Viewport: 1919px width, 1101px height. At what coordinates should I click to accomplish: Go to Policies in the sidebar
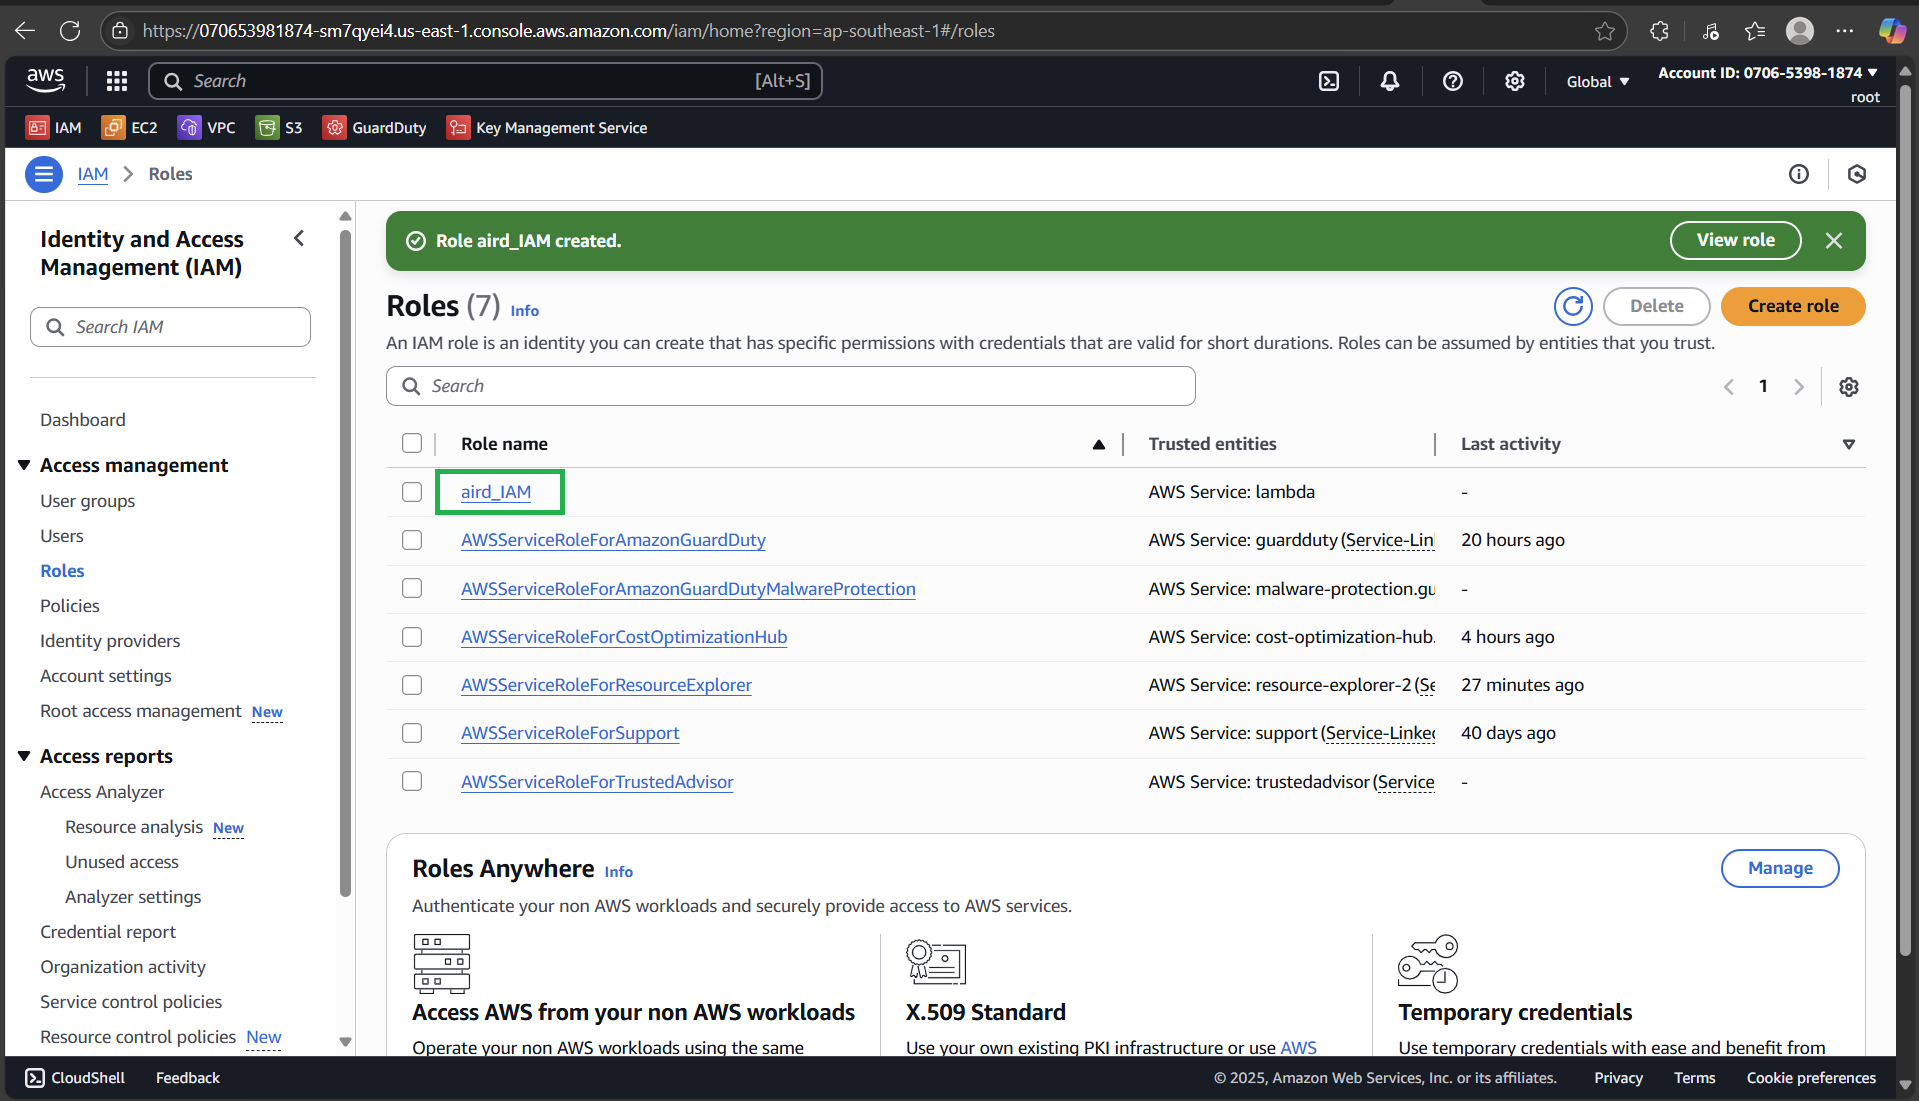[70, 606]
